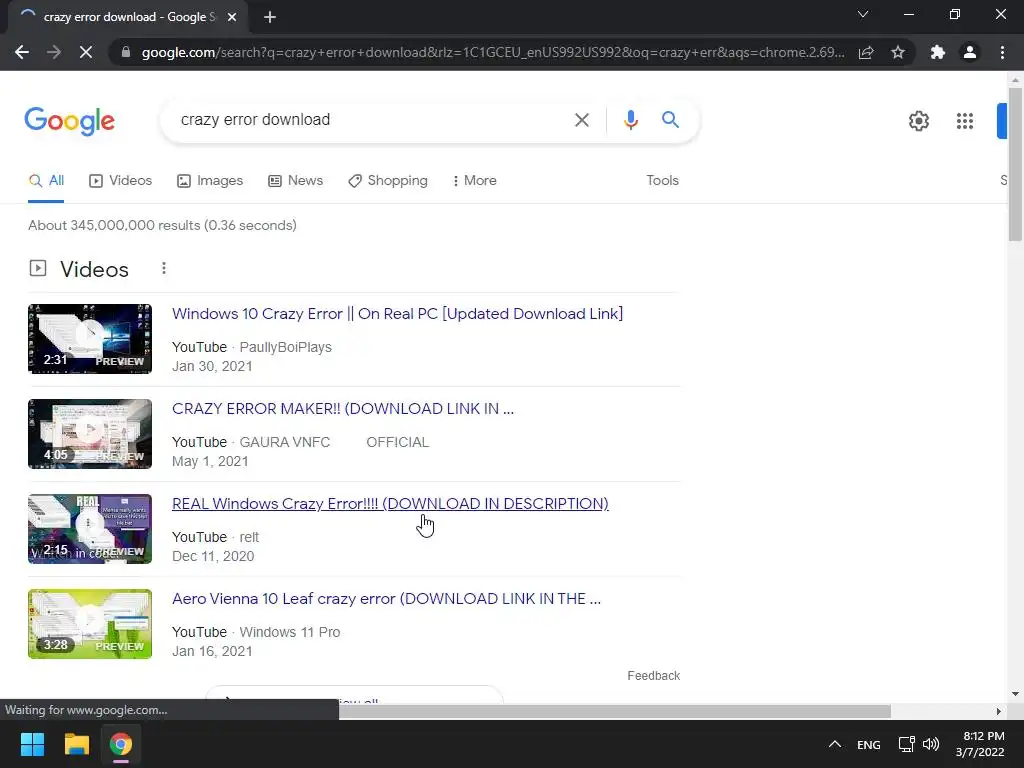Click the Chrome taskbar icon
The image size is (1024, 768).
click(x=121, y=744)
